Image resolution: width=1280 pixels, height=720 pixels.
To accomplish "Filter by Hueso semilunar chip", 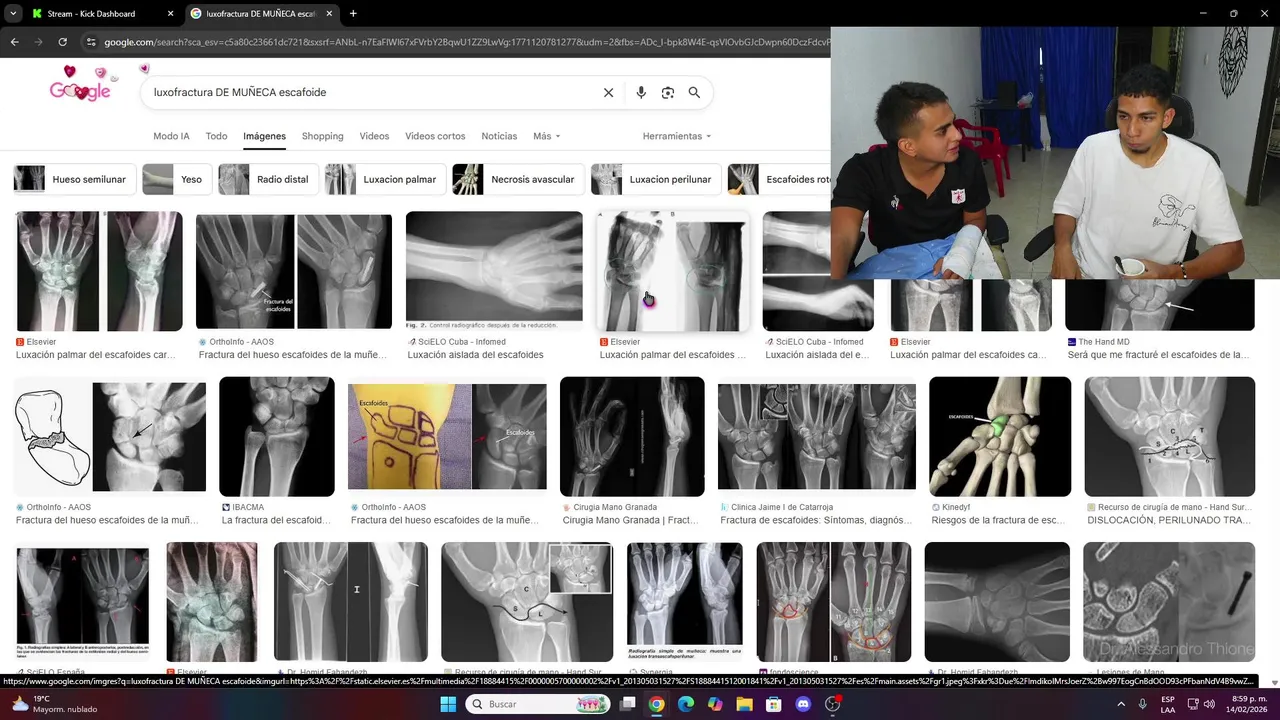I will coord(74,179).
